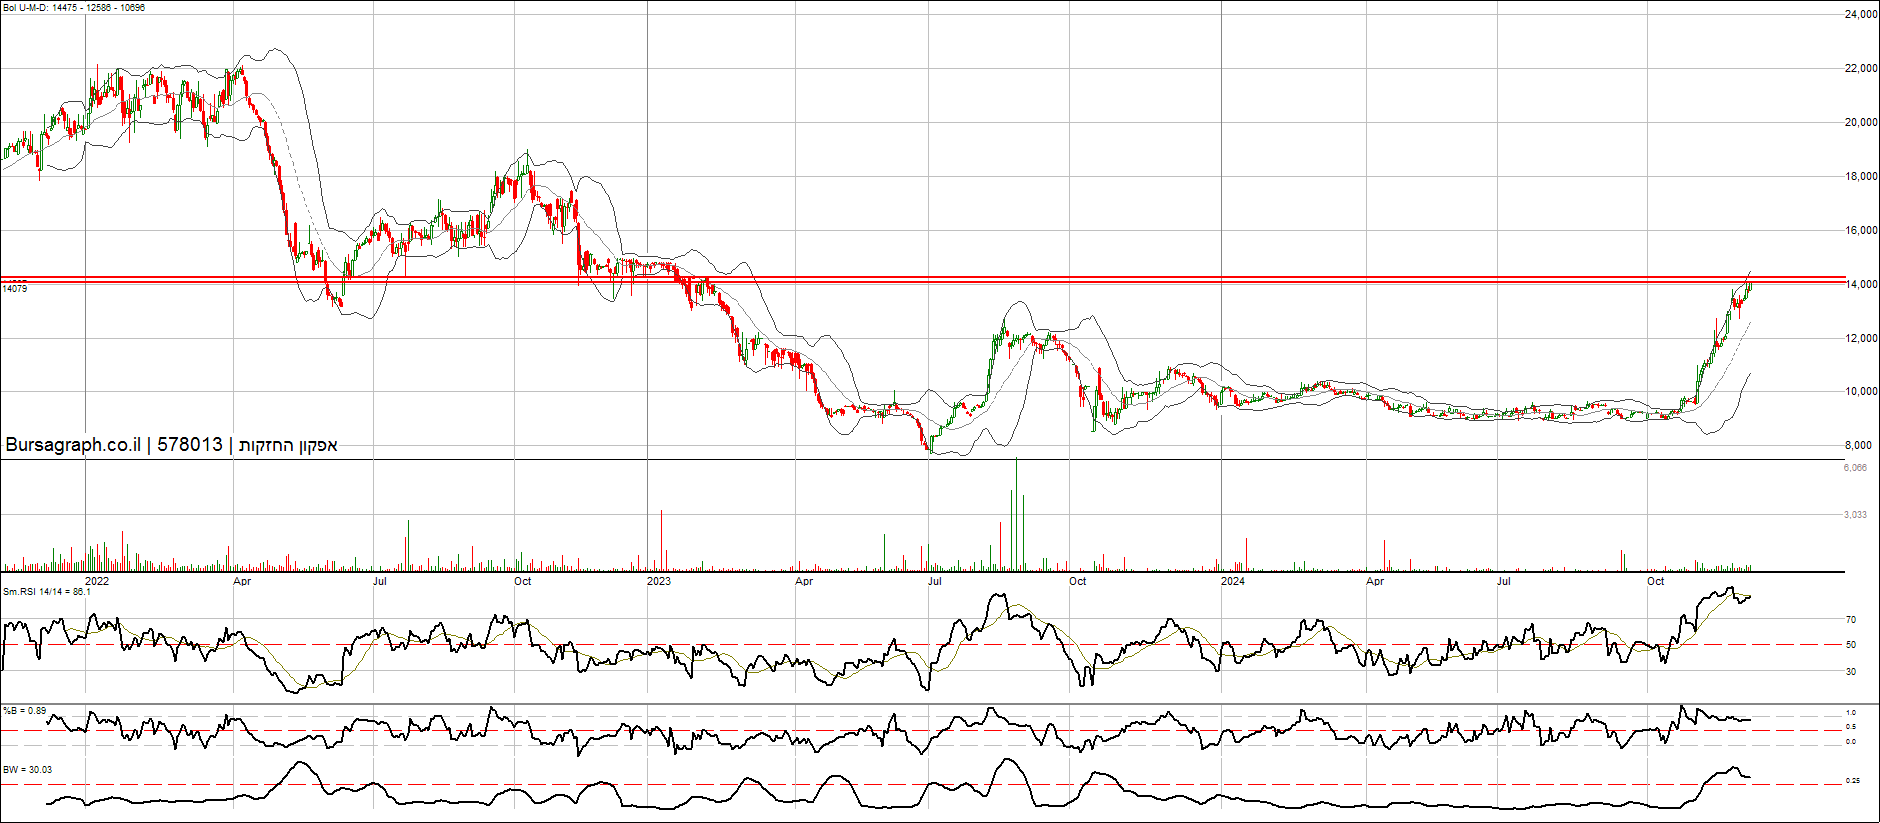Viewport: 1880px width, 823px height.
Task: Click the 0.25 bandwidth level label
Action: point(1852,781)
